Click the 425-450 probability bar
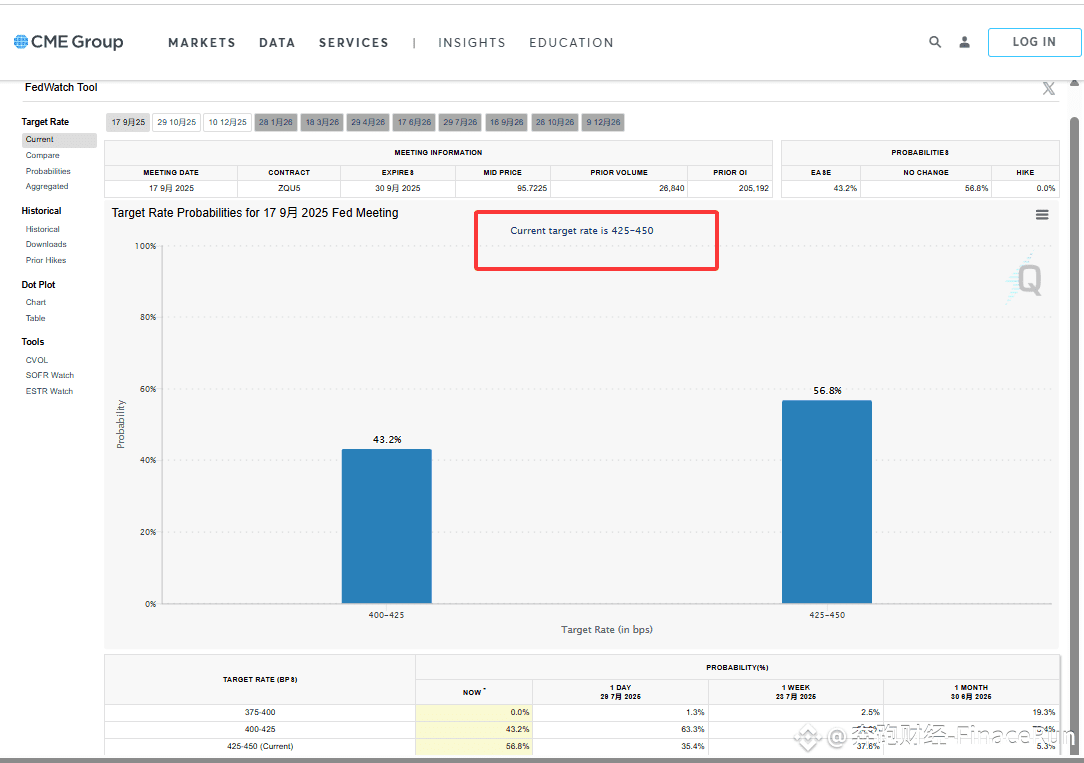The width and height of the screenshot is (1084, 763). point(827,502)
